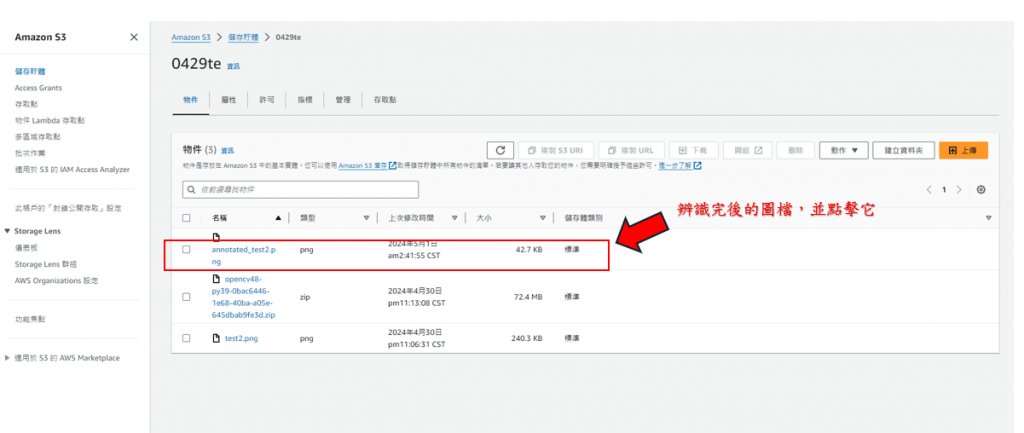
Task: Select 儀表板 under Storage Lens
Action: pyautogui.click(x=25, y=248)
